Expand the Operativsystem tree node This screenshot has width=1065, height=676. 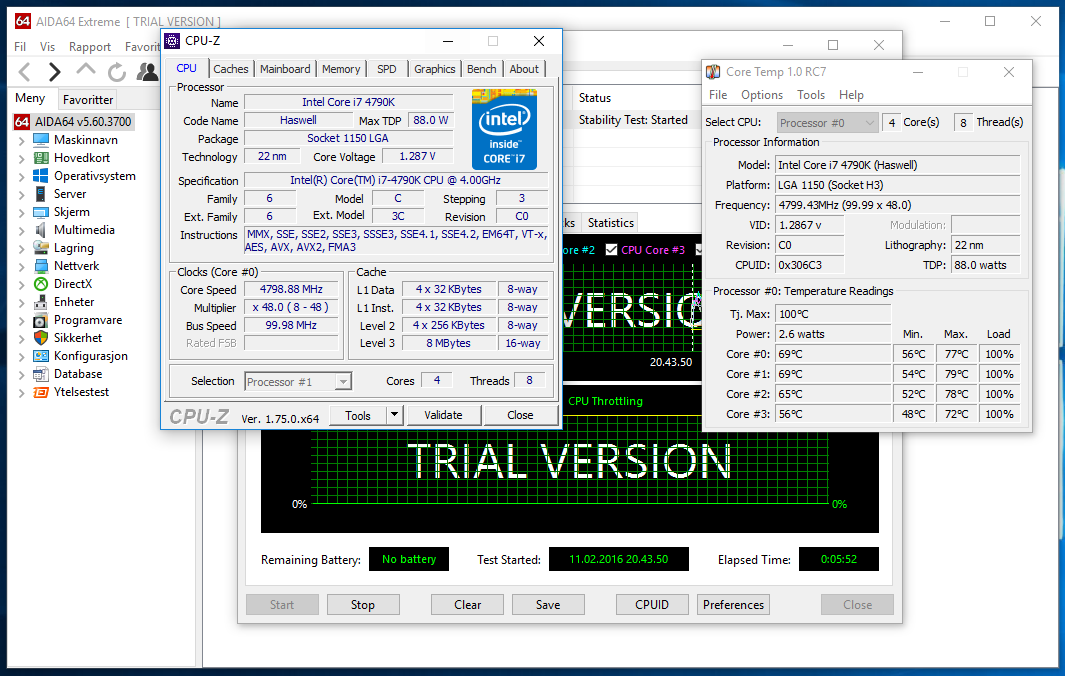(x=21, y=177)
